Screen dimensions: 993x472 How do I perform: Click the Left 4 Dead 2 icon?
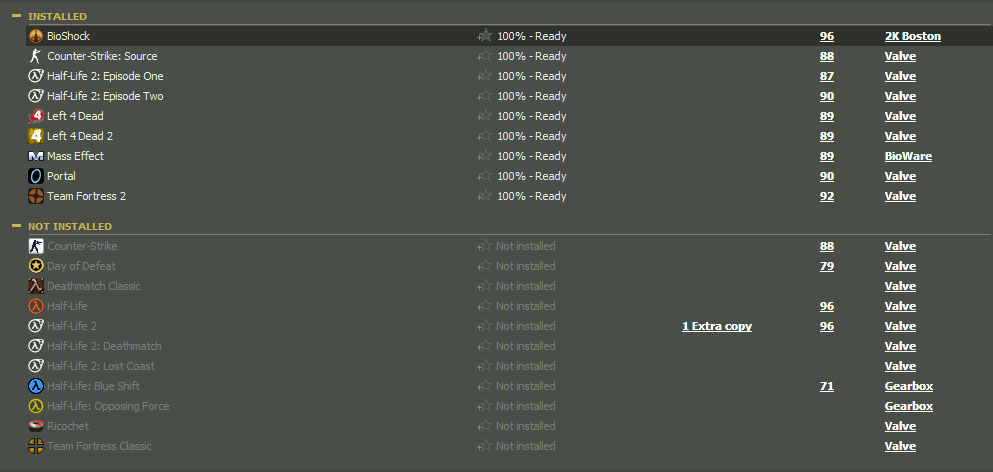click(36, 136)
